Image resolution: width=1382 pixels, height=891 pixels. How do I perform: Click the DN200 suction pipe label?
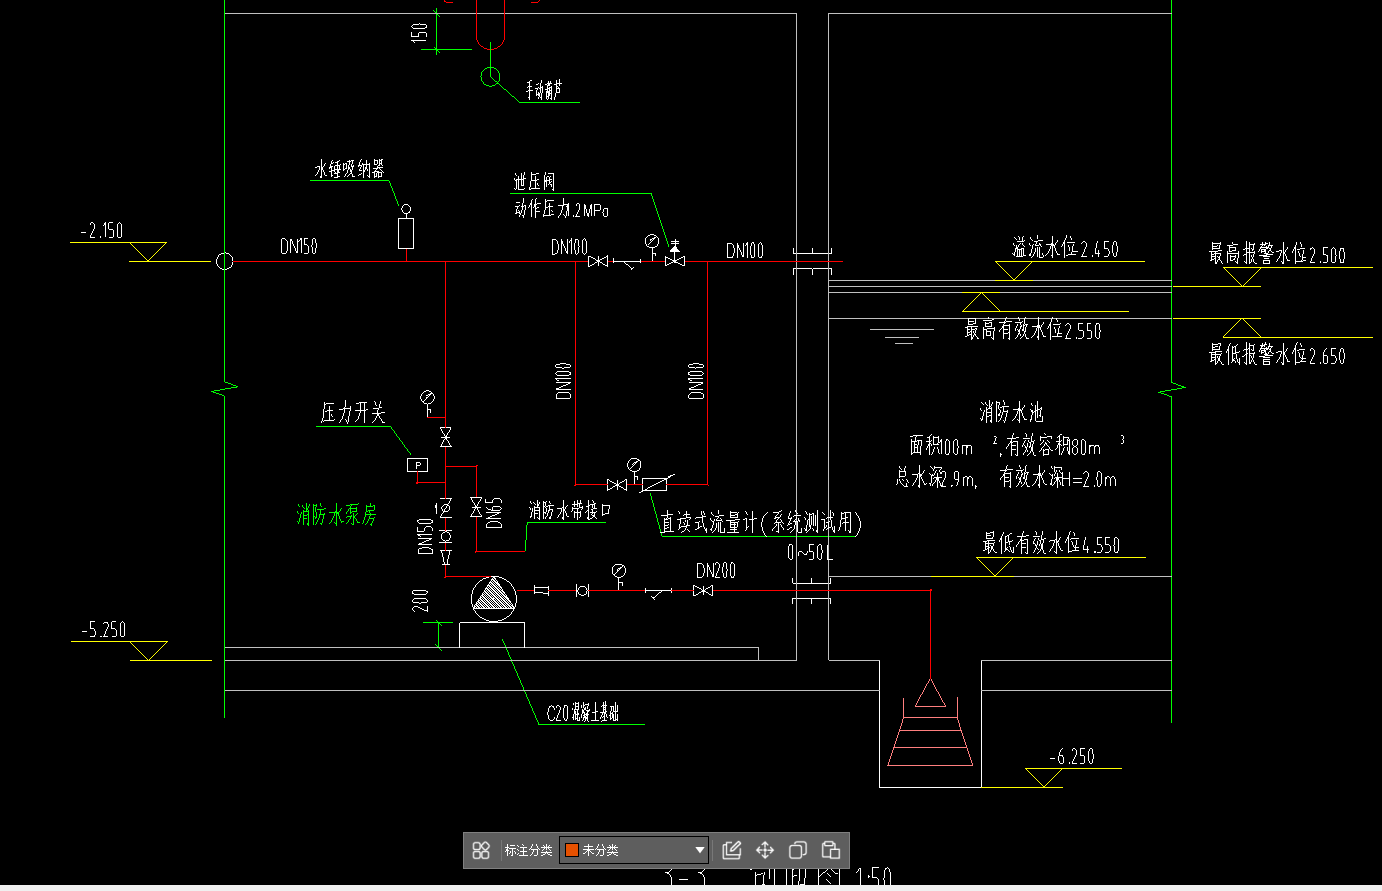(x=716, y=570)
